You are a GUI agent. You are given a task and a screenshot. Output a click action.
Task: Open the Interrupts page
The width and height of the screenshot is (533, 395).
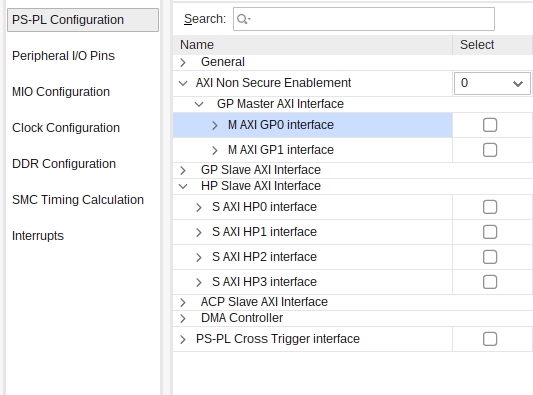click(x=38, y=236)
